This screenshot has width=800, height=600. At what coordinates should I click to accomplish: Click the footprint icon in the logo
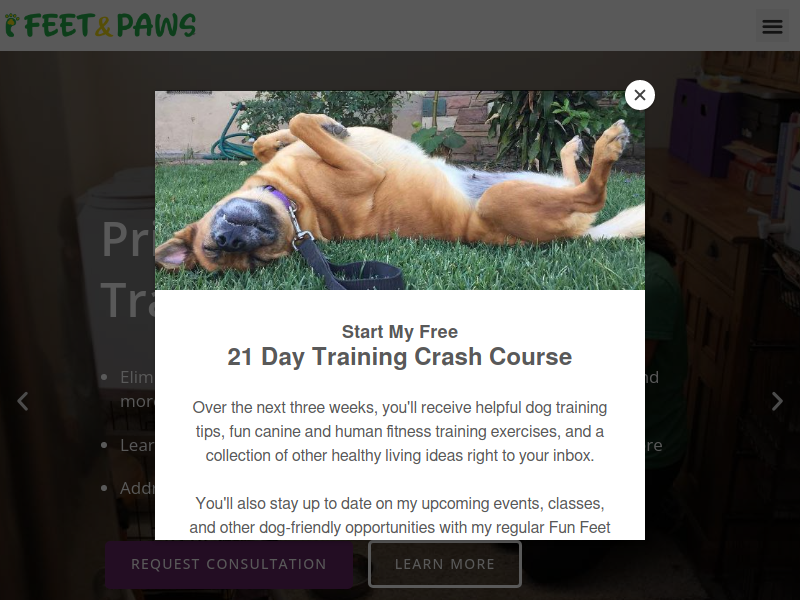(x=12, y=26)
